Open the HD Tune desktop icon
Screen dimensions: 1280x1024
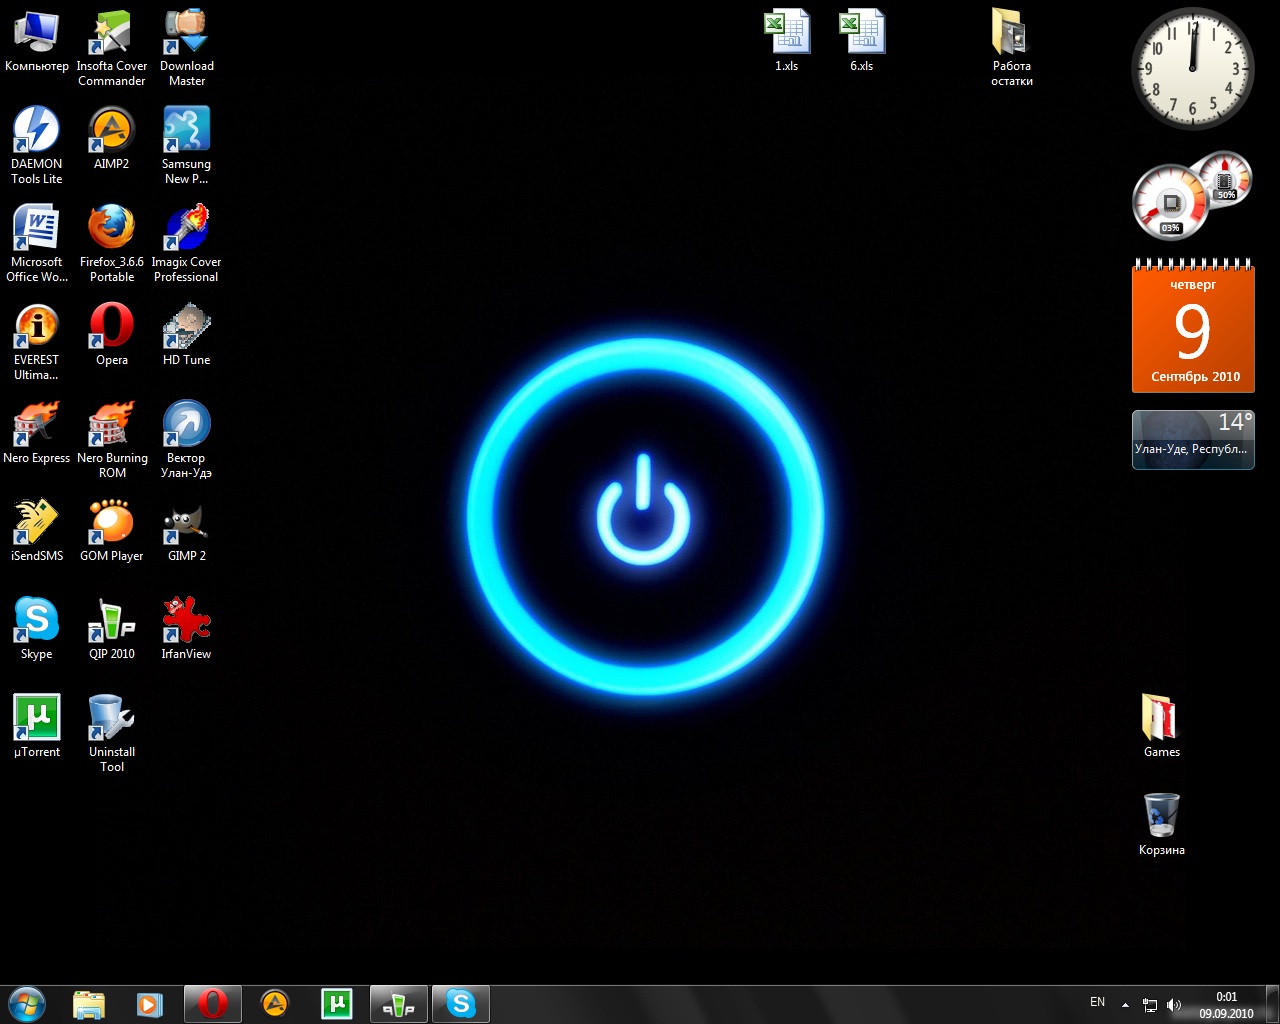tap(186, 326)
